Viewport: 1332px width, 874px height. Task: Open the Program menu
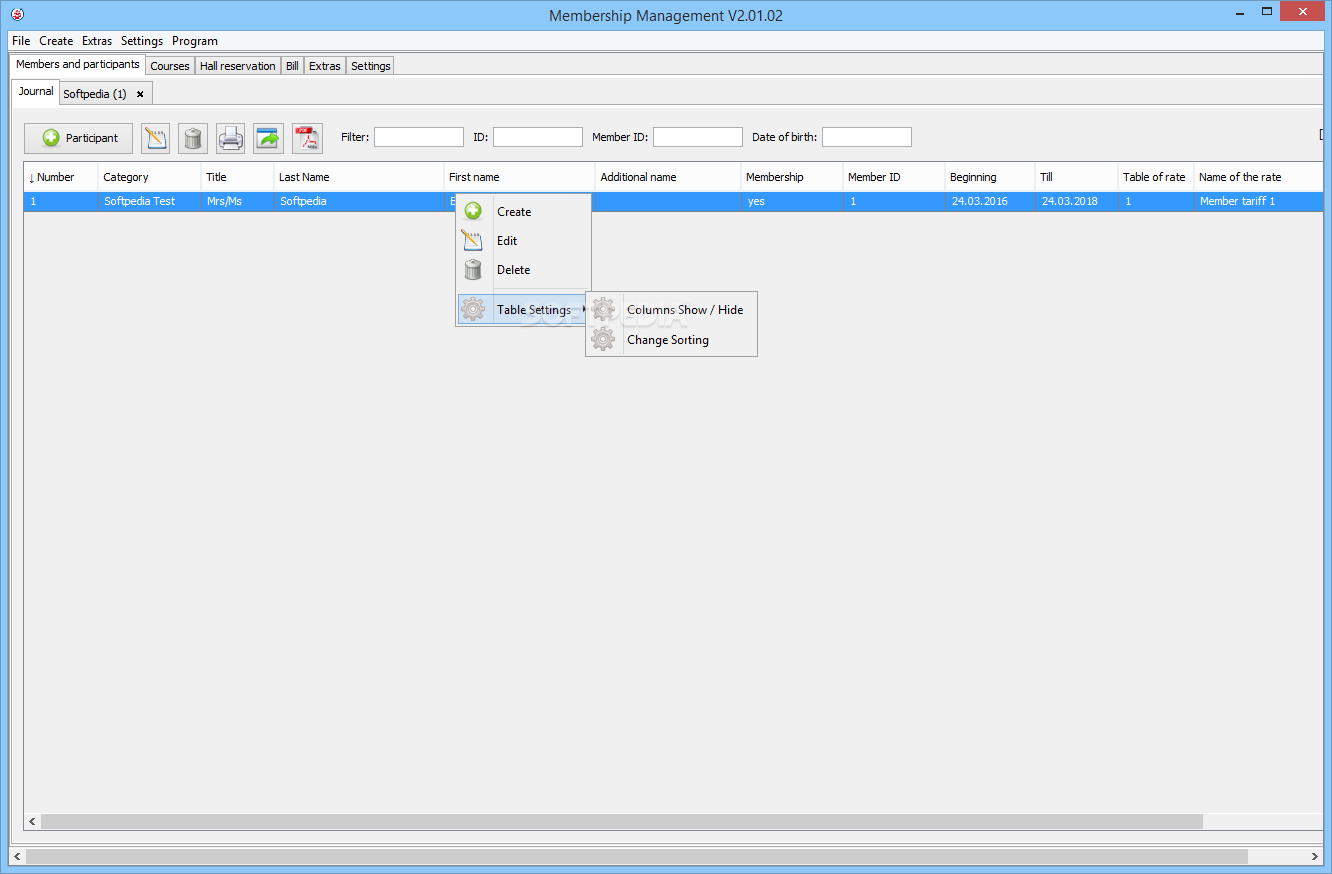point(195,41)
